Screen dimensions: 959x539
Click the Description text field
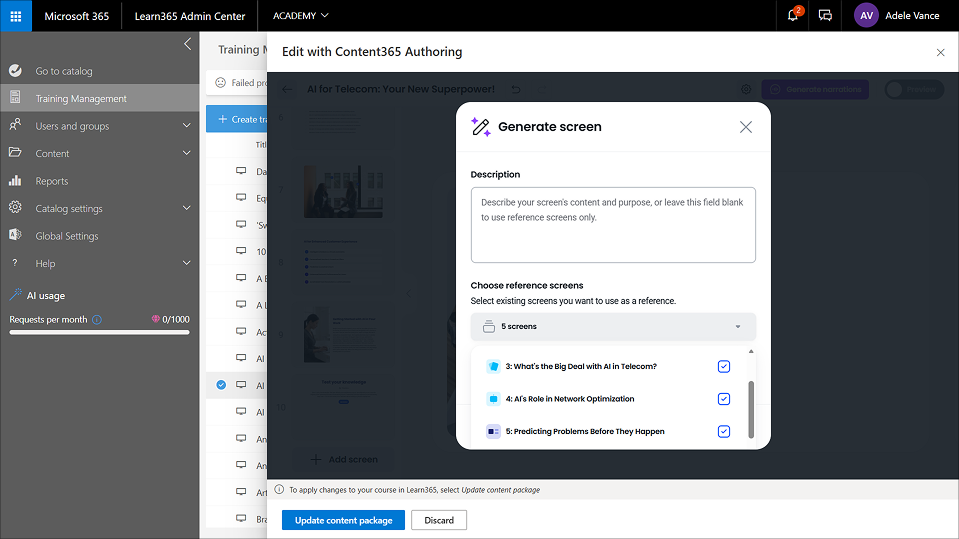pos(613,225)
